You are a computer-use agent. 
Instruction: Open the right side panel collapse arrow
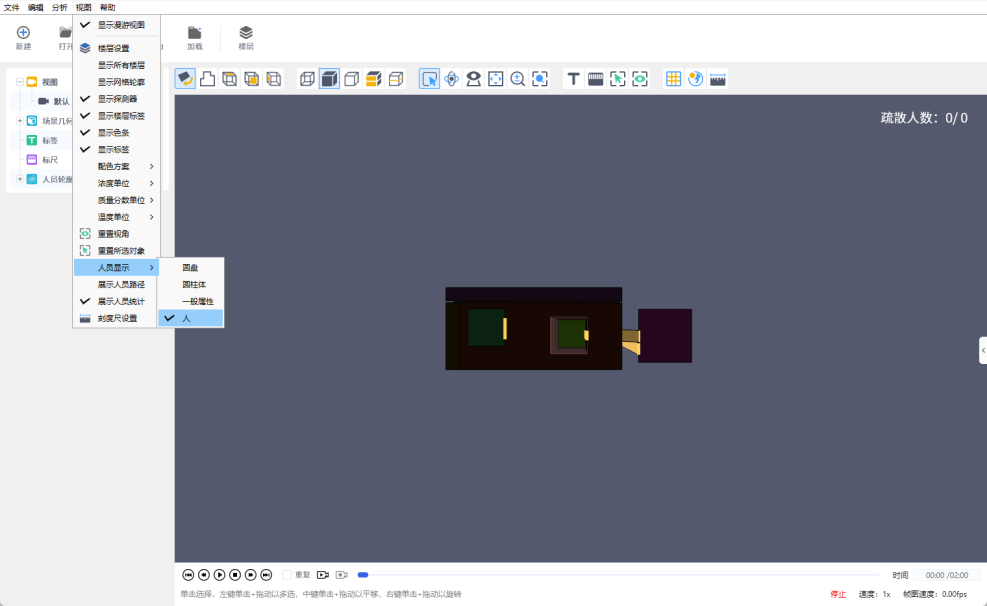click(x=983, y=351)
